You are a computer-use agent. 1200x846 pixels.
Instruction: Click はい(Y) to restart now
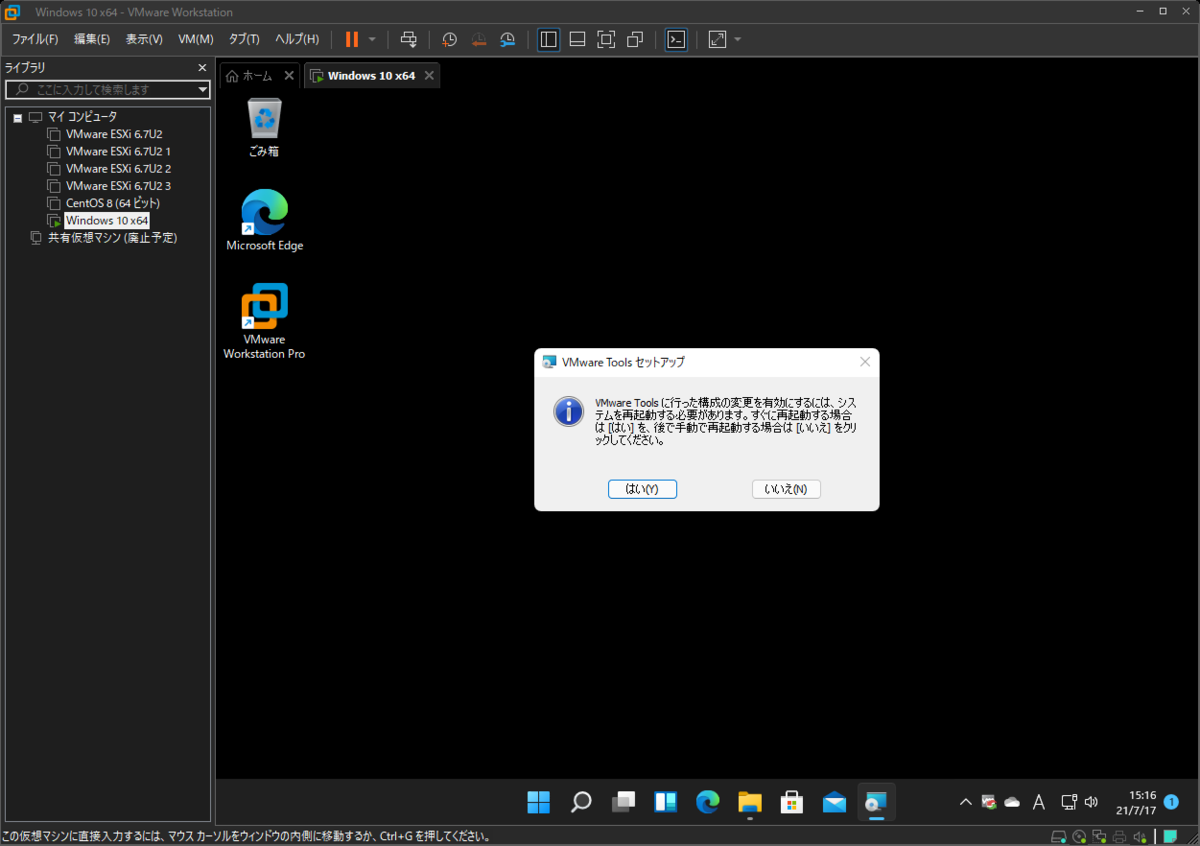coord(642,489)
